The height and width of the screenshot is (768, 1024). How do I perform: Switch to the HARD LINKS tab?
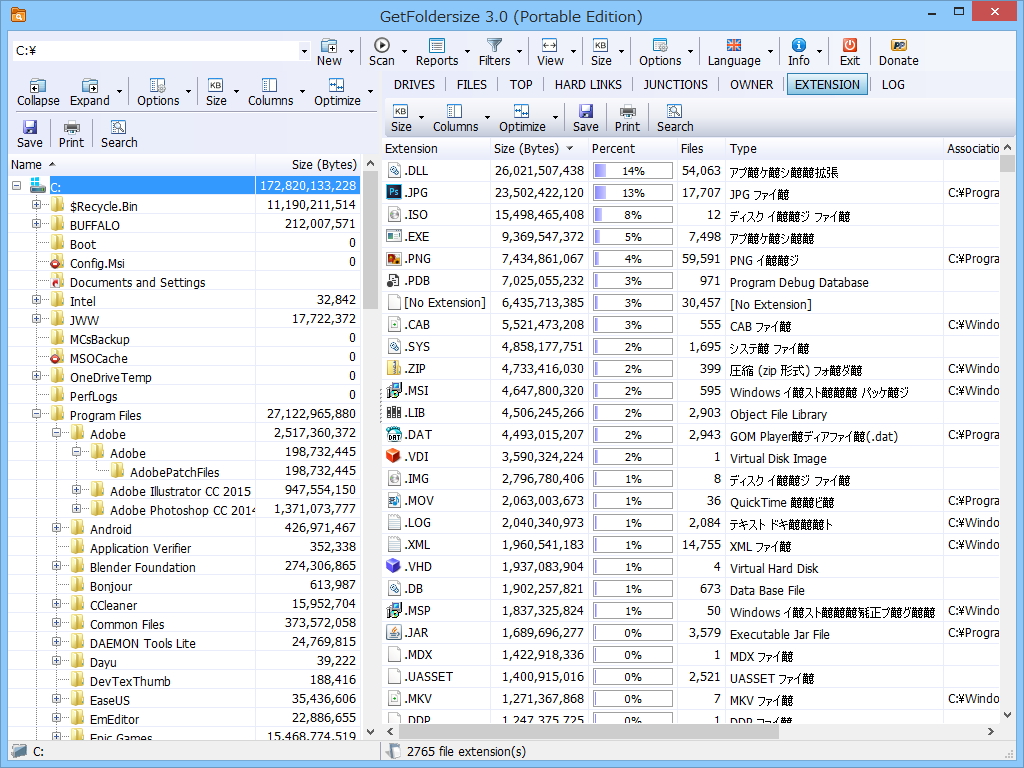click(x=588, y=84)
